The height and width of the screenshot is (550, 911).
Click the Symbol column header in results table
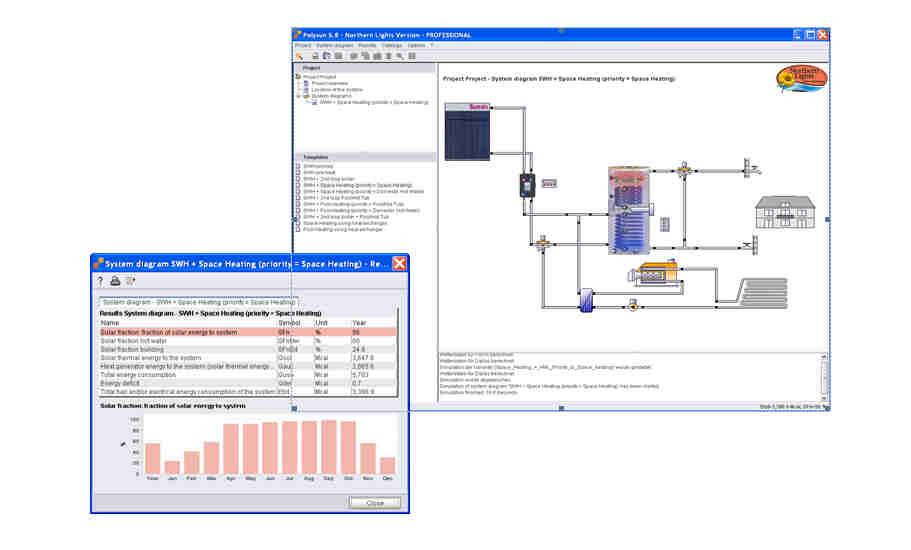tap(295, 323)
